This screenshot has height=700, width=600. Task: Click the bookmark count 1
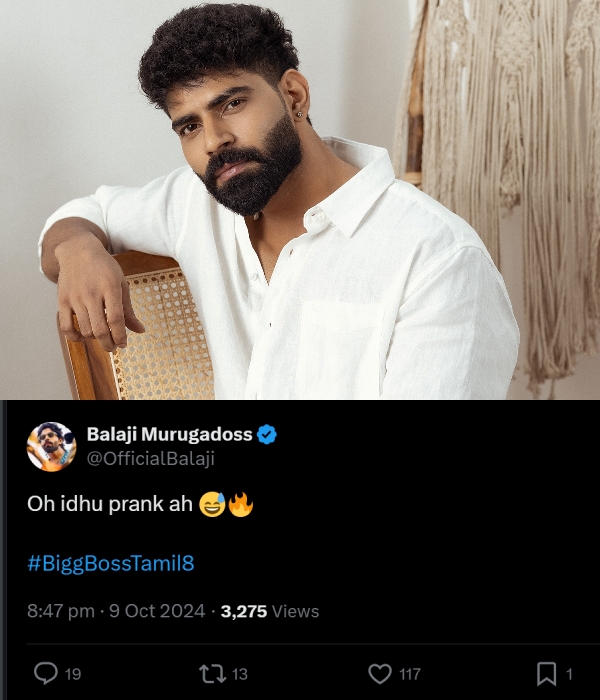569,674
